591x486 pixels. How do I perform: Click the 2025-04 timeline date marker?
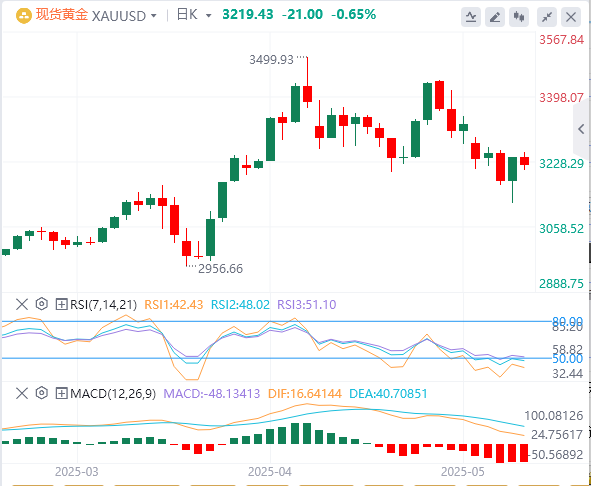point(270,472)
